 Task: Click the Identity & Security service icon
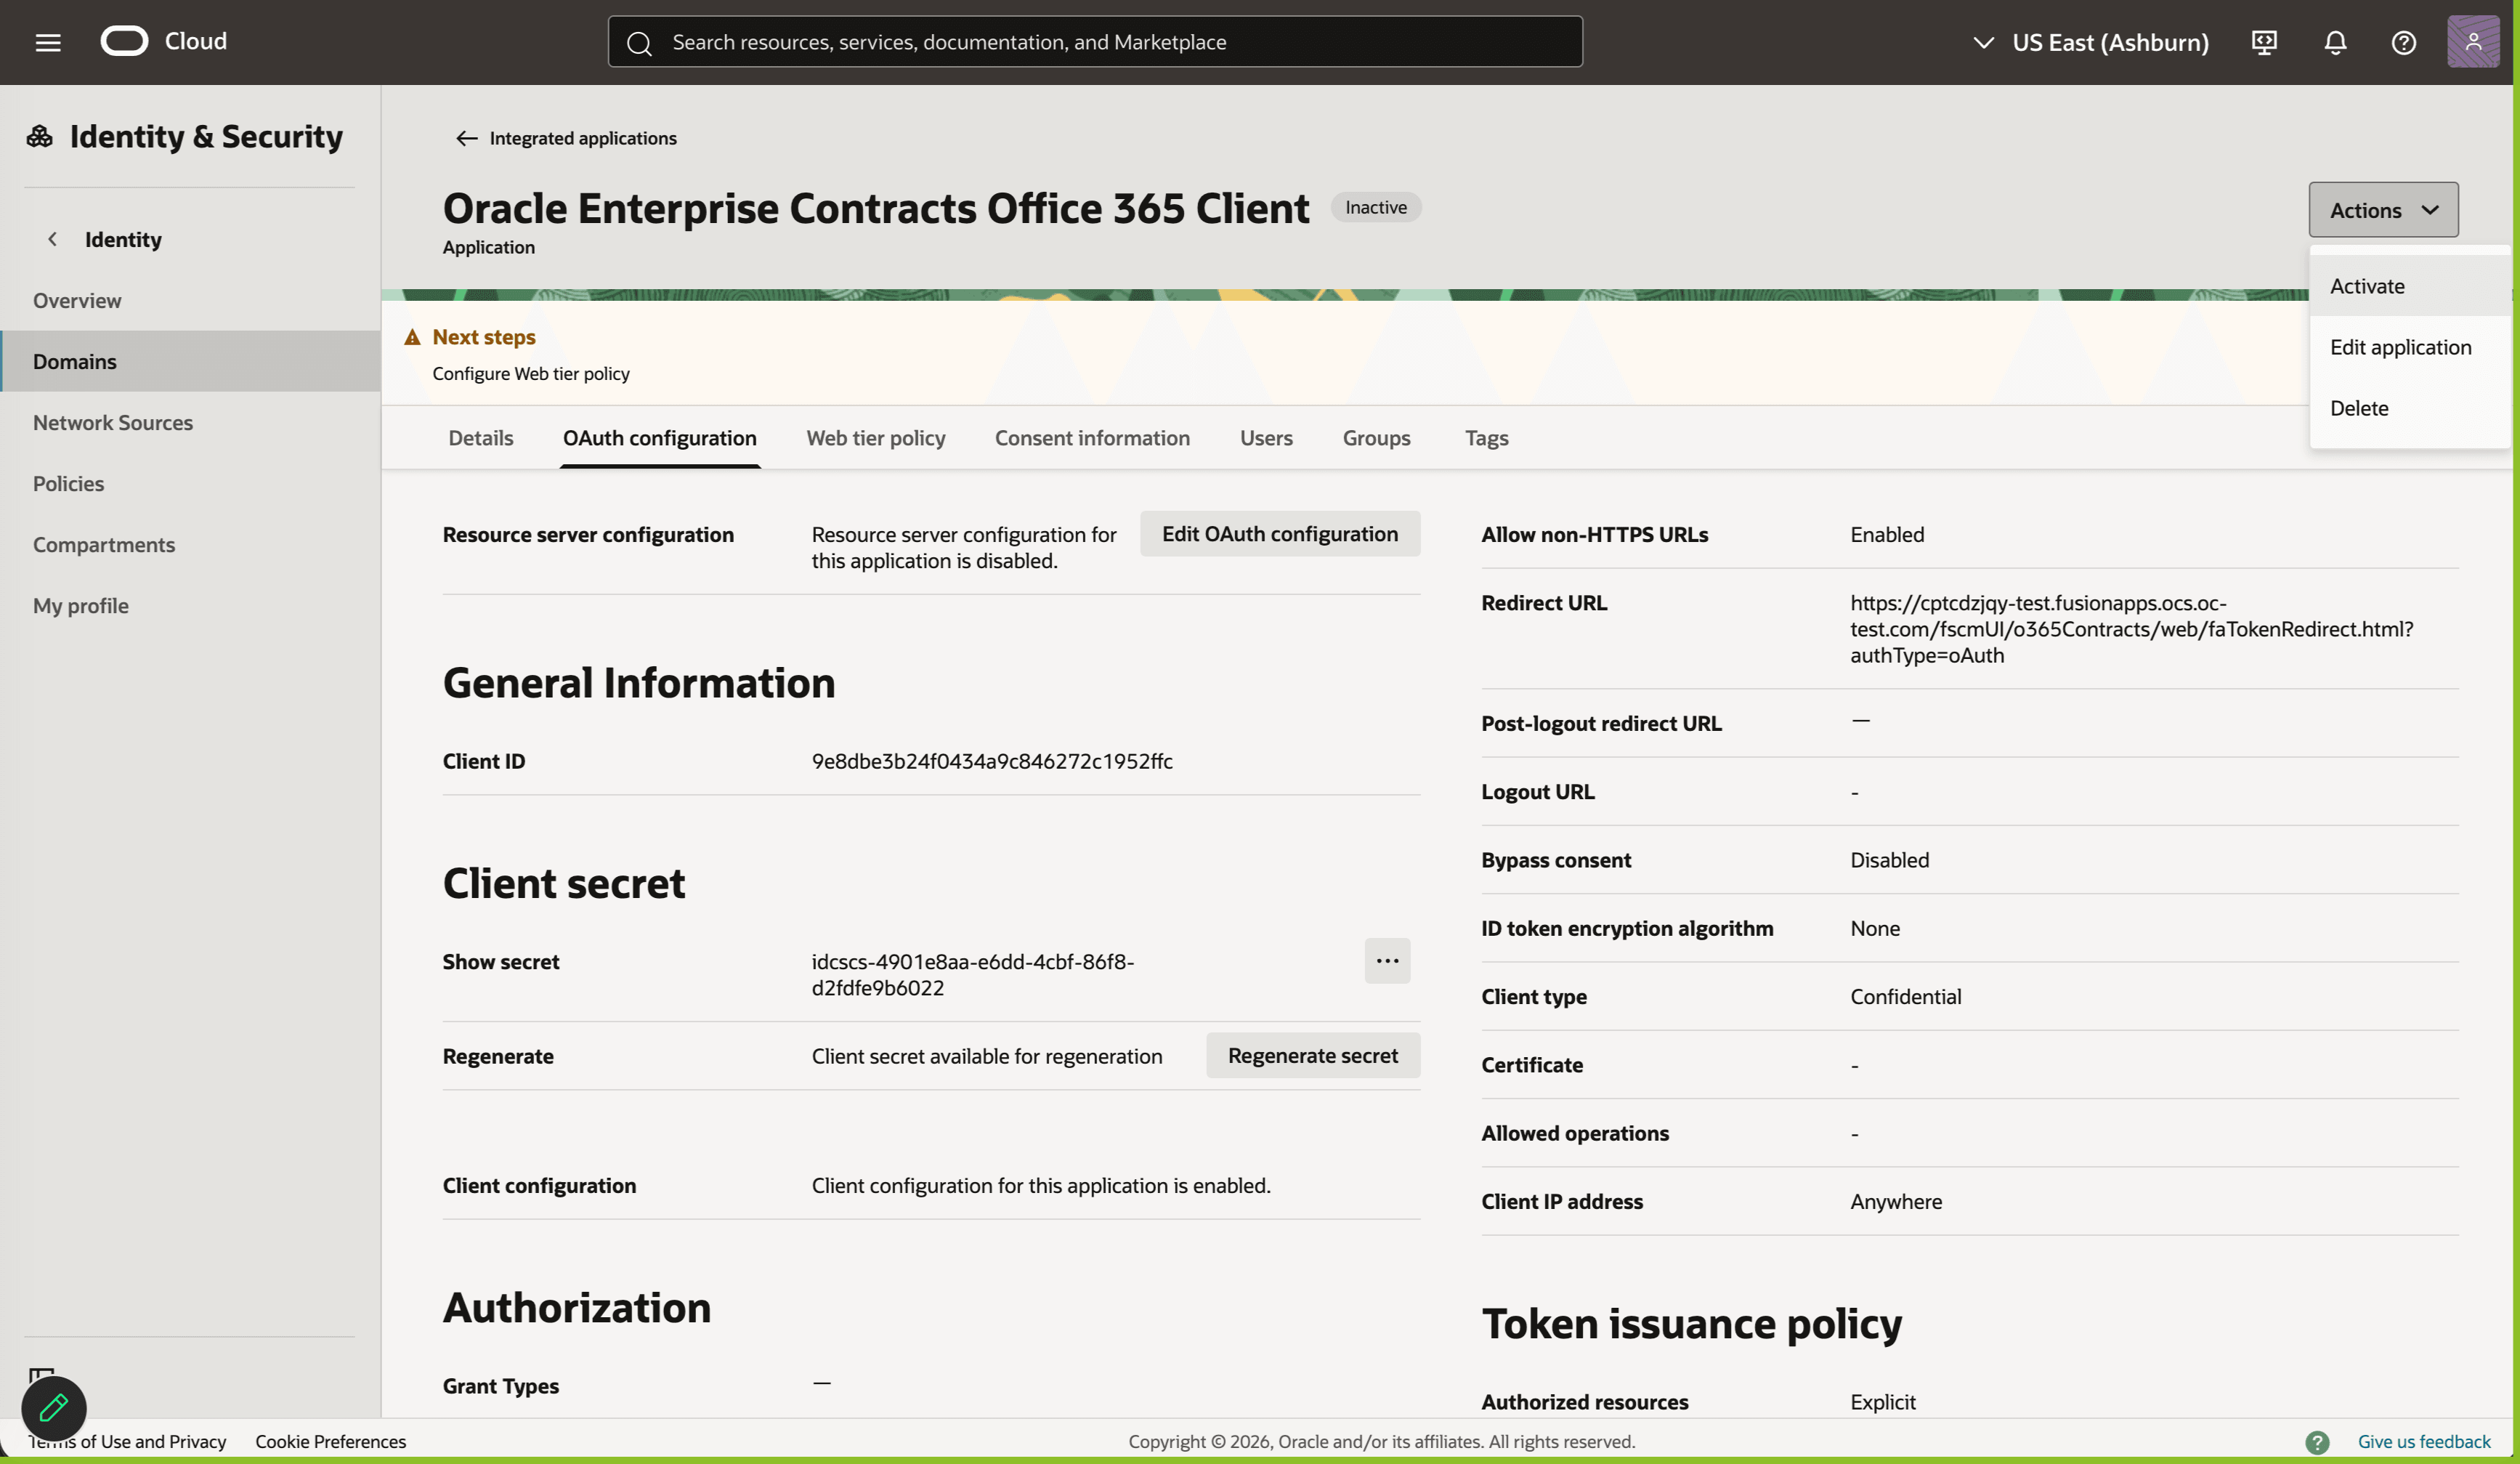40,136
